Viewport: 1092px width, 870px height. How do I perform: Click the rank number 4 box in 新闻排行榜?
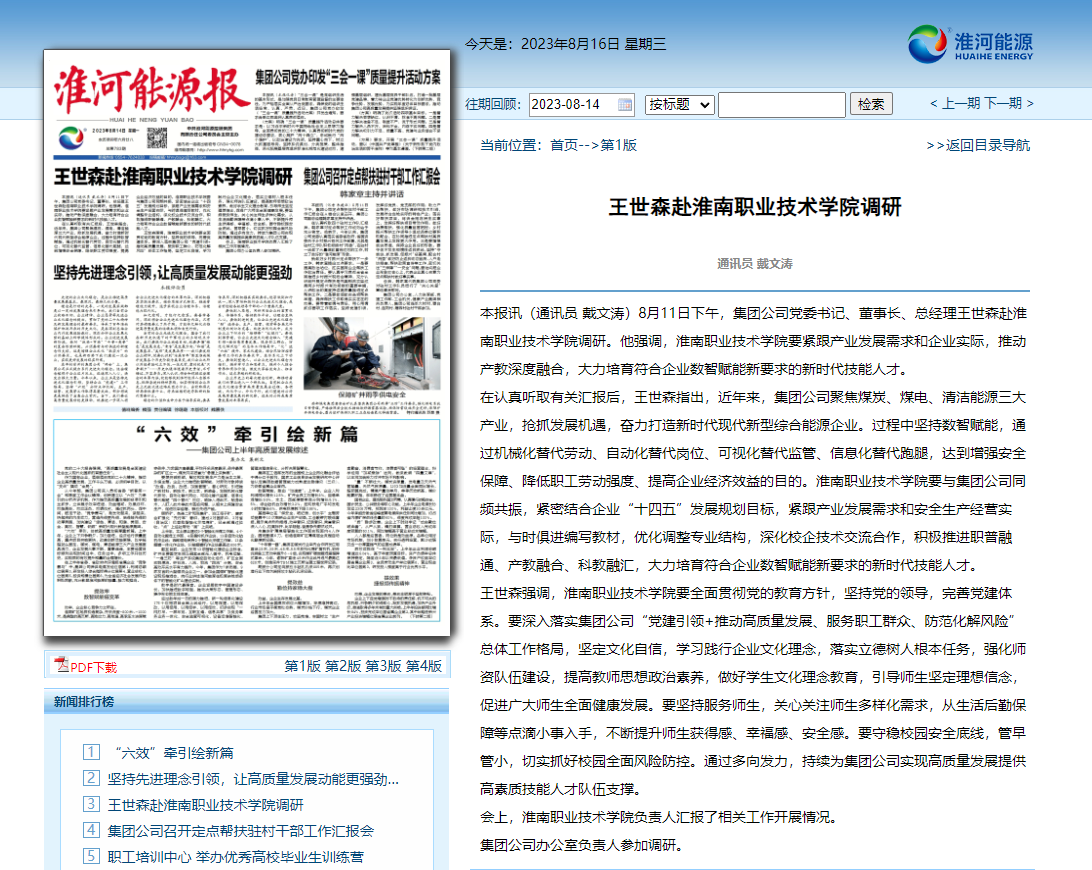[x=91, y=830]
